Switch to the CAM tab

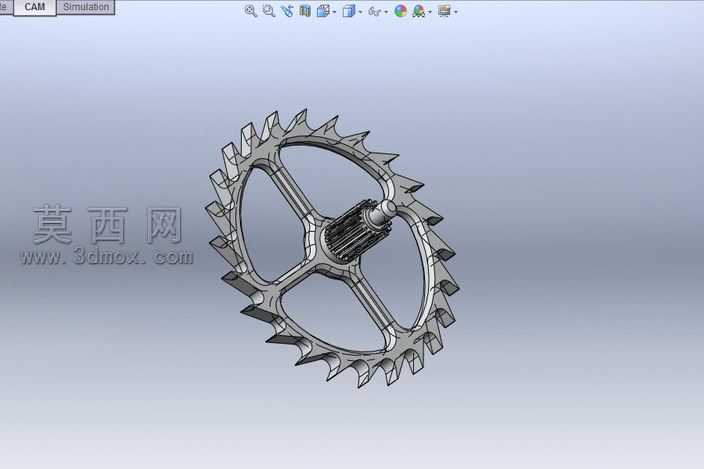tap(35, 7)
